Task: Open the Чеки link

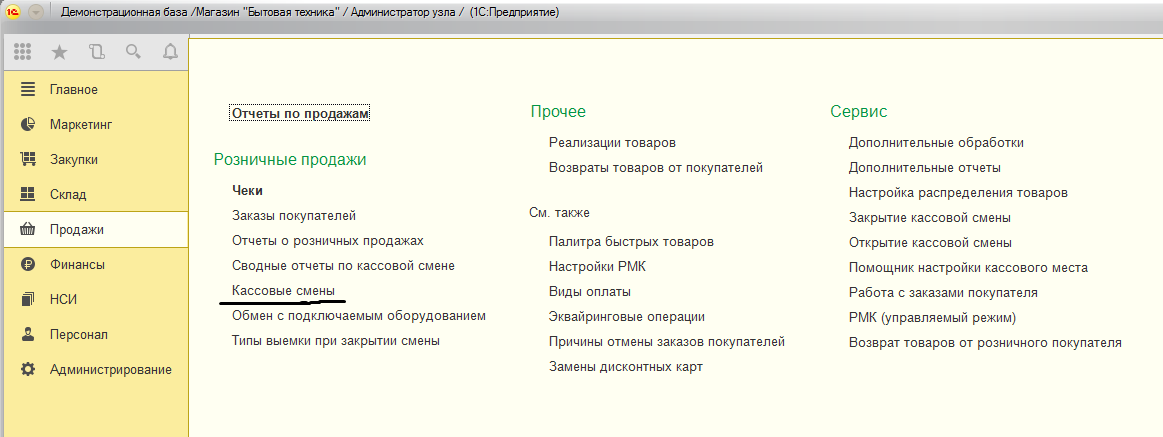Action: (x=248, y=191)
